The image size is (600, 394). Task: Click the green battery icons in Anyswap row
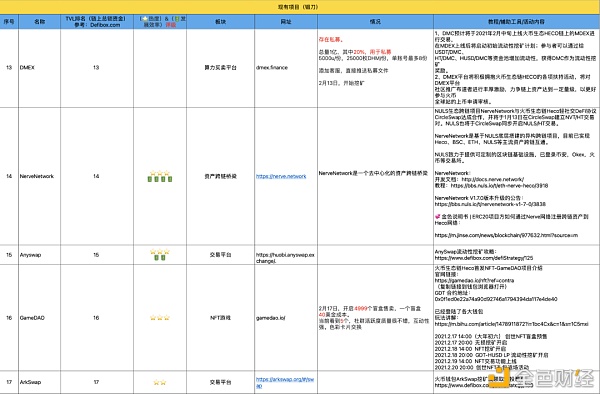(160, 257)
